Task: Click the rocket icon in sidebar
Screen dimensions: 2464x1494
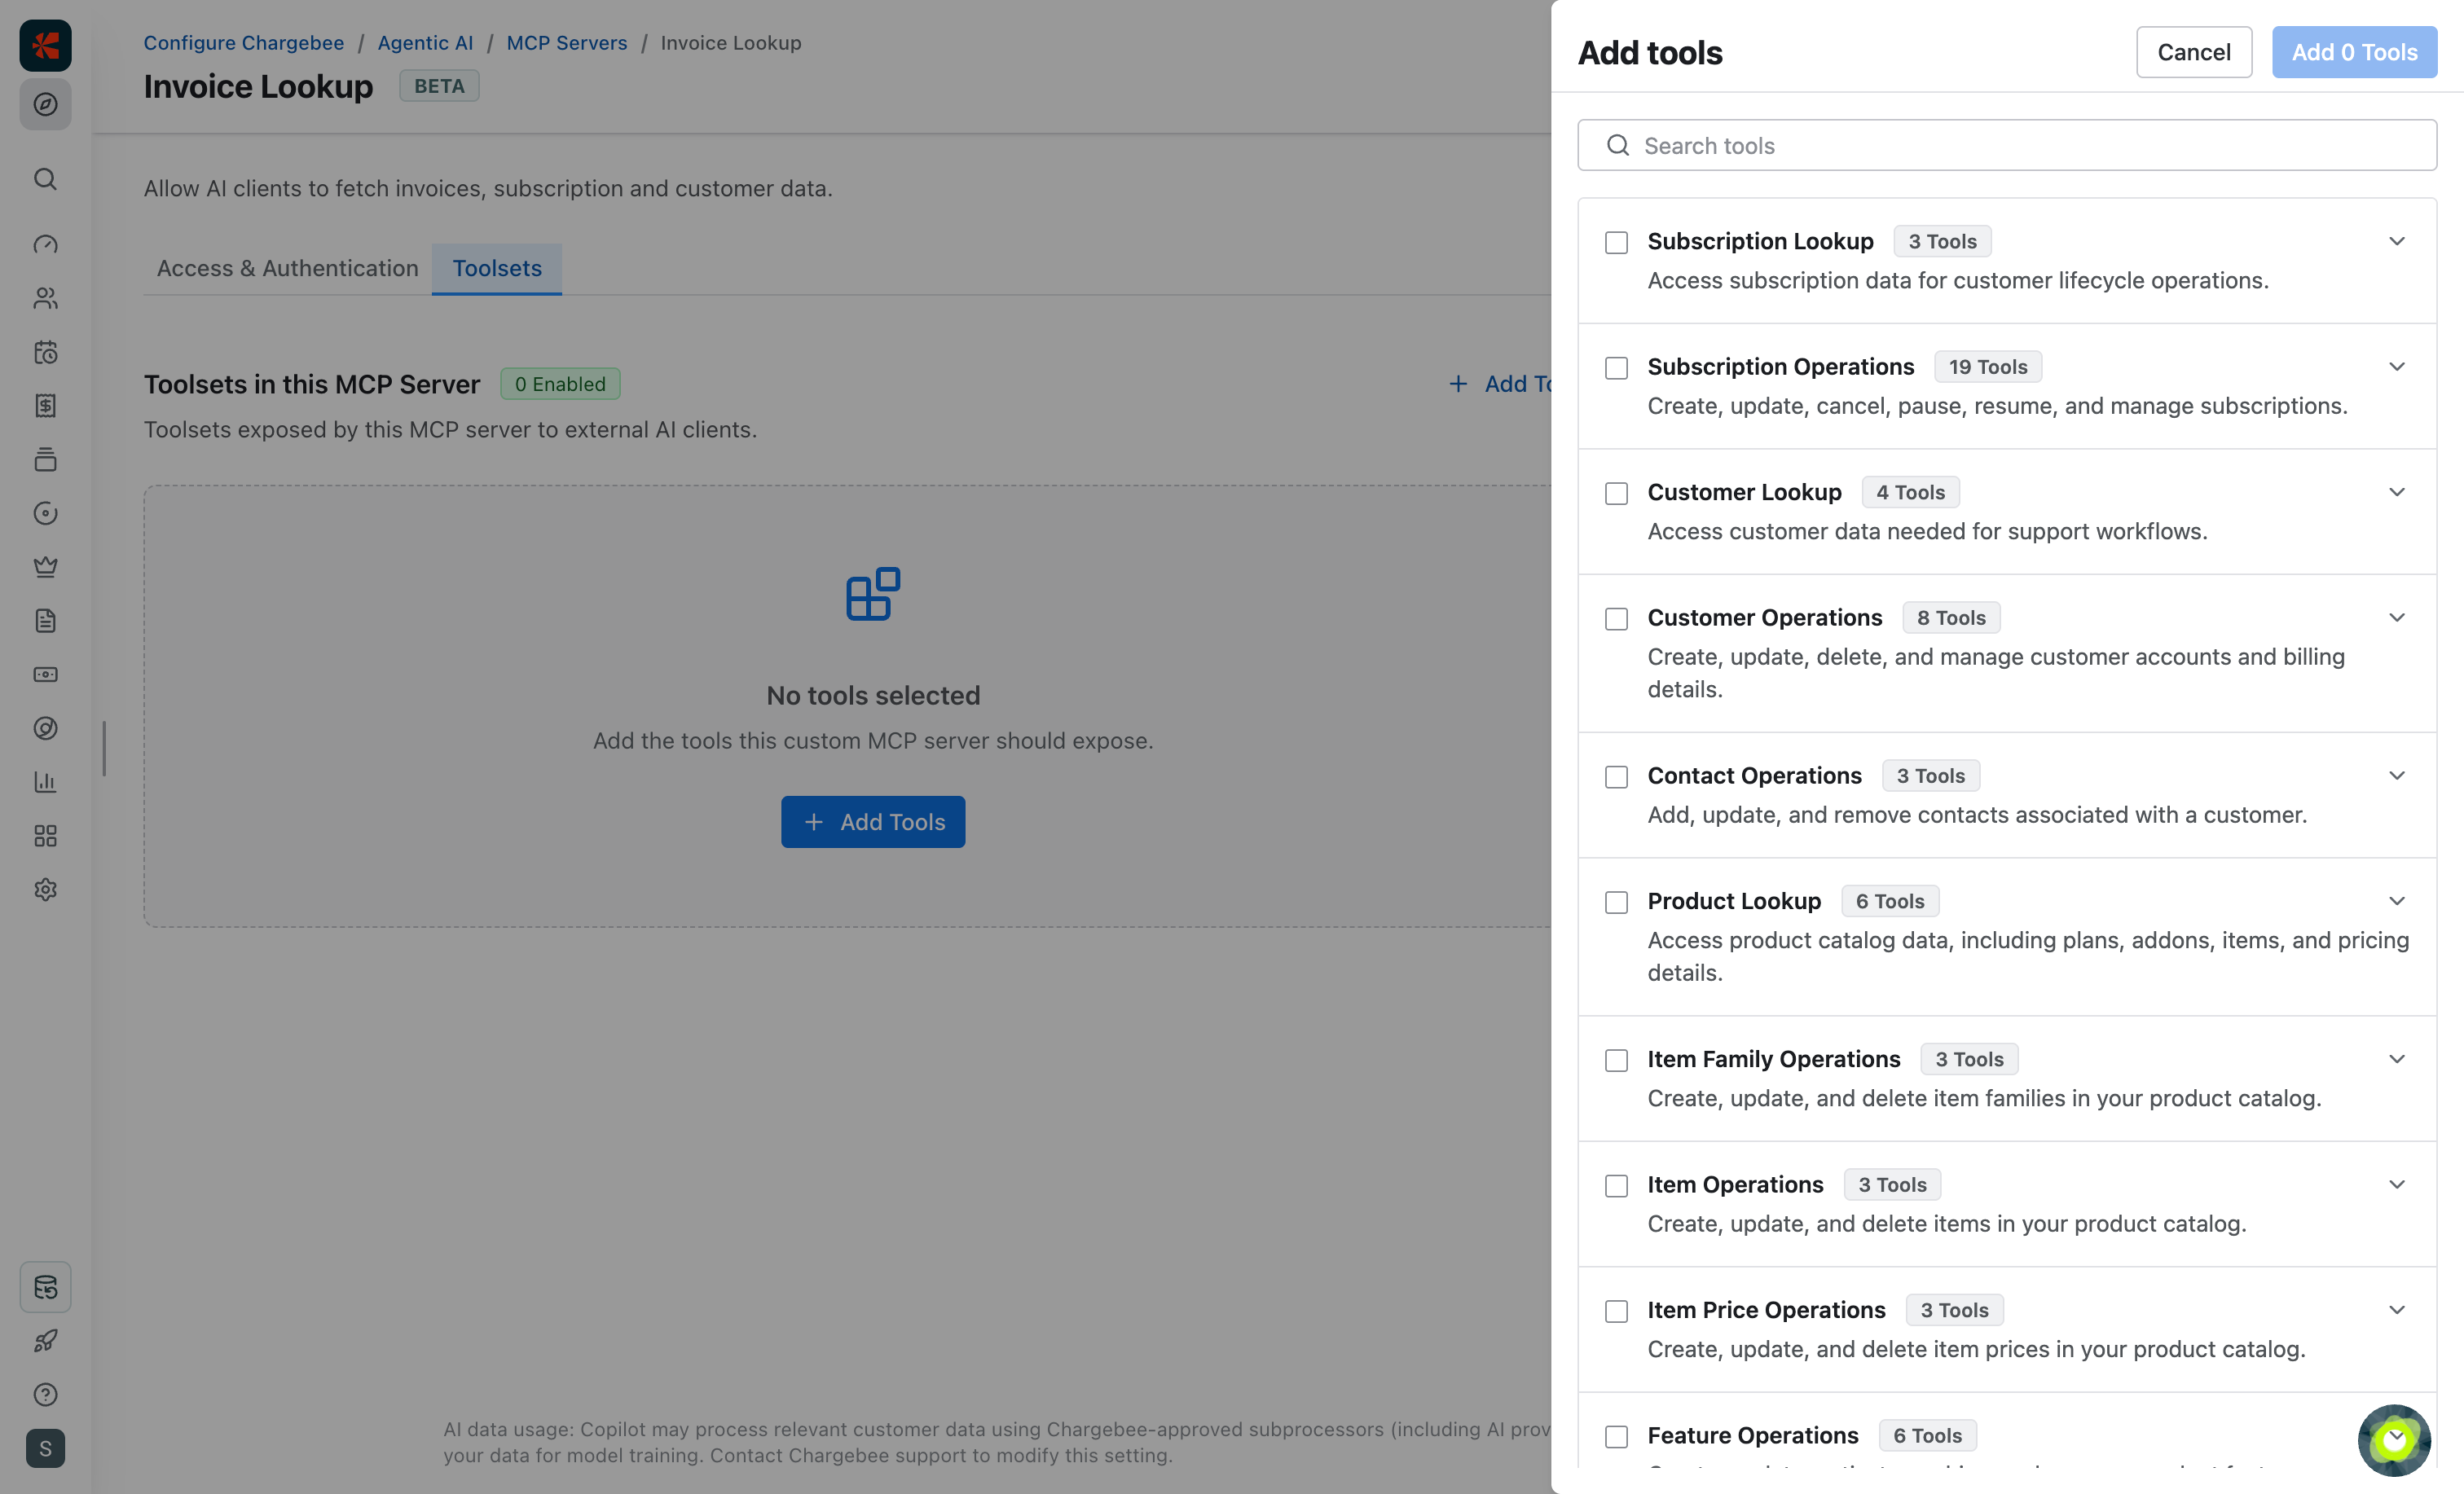Action: pyautogui.click(x=45, y=1341)
